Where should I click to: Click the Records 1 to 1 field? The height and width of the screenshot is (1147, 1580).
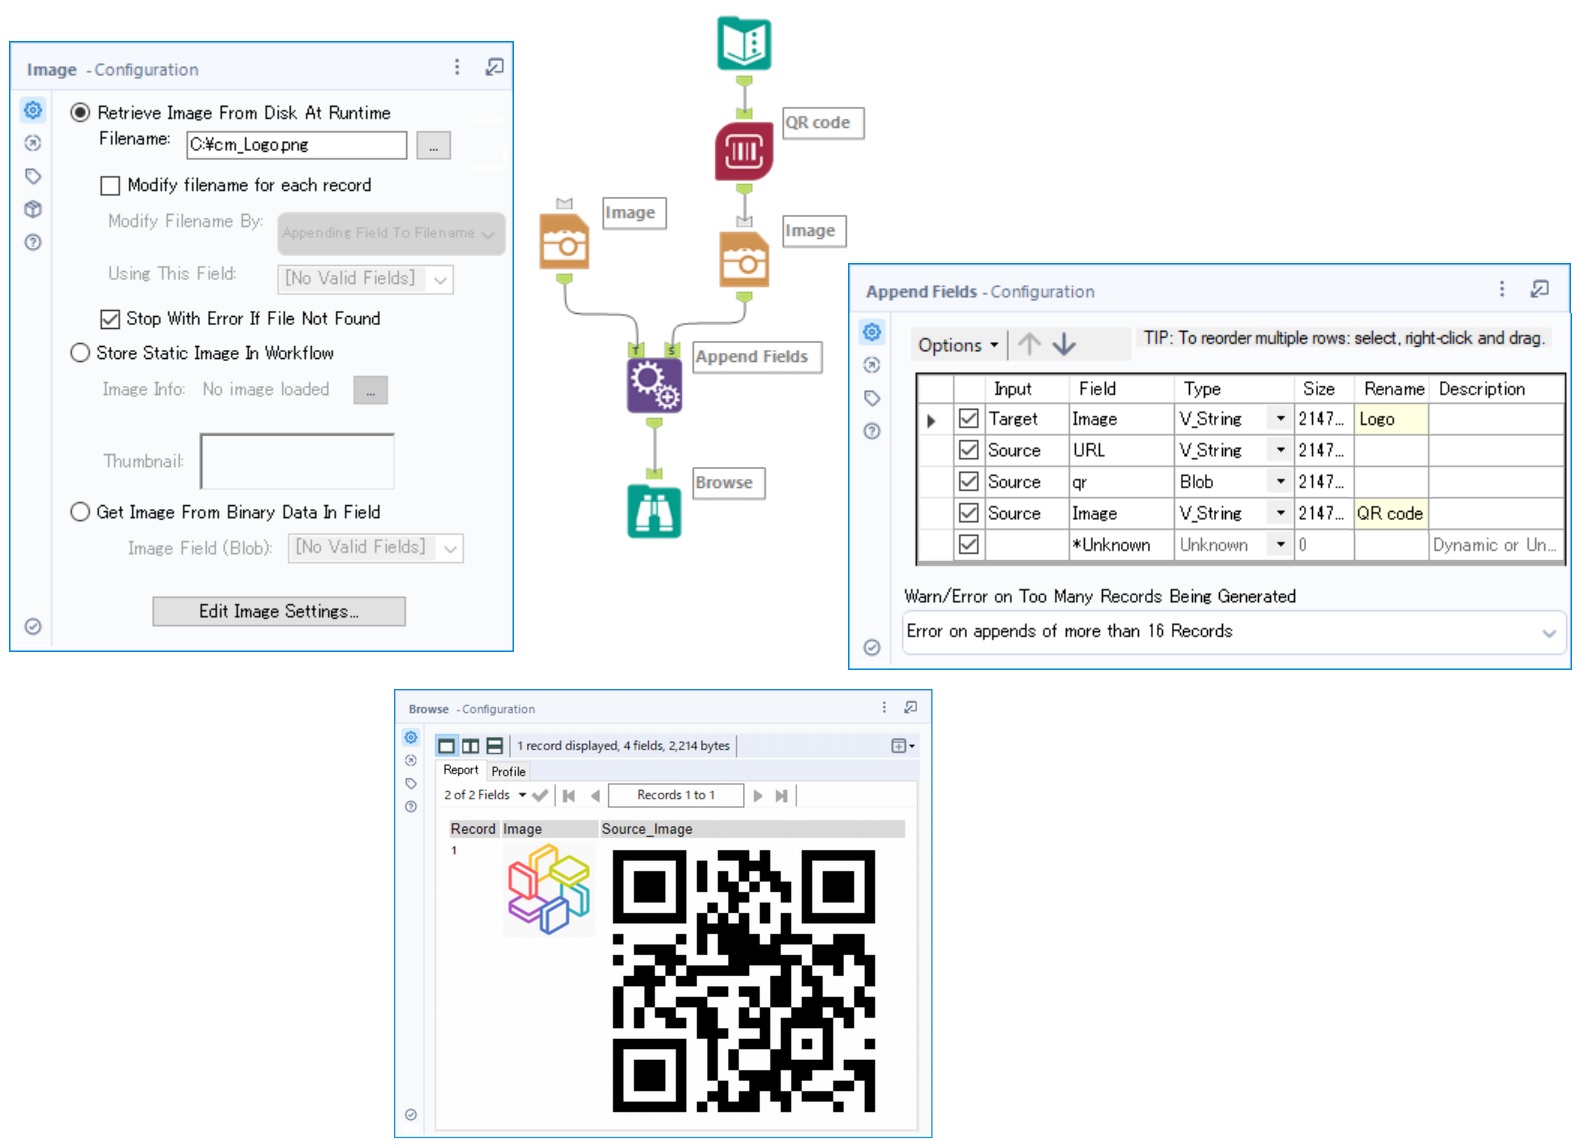pos(676,795)
